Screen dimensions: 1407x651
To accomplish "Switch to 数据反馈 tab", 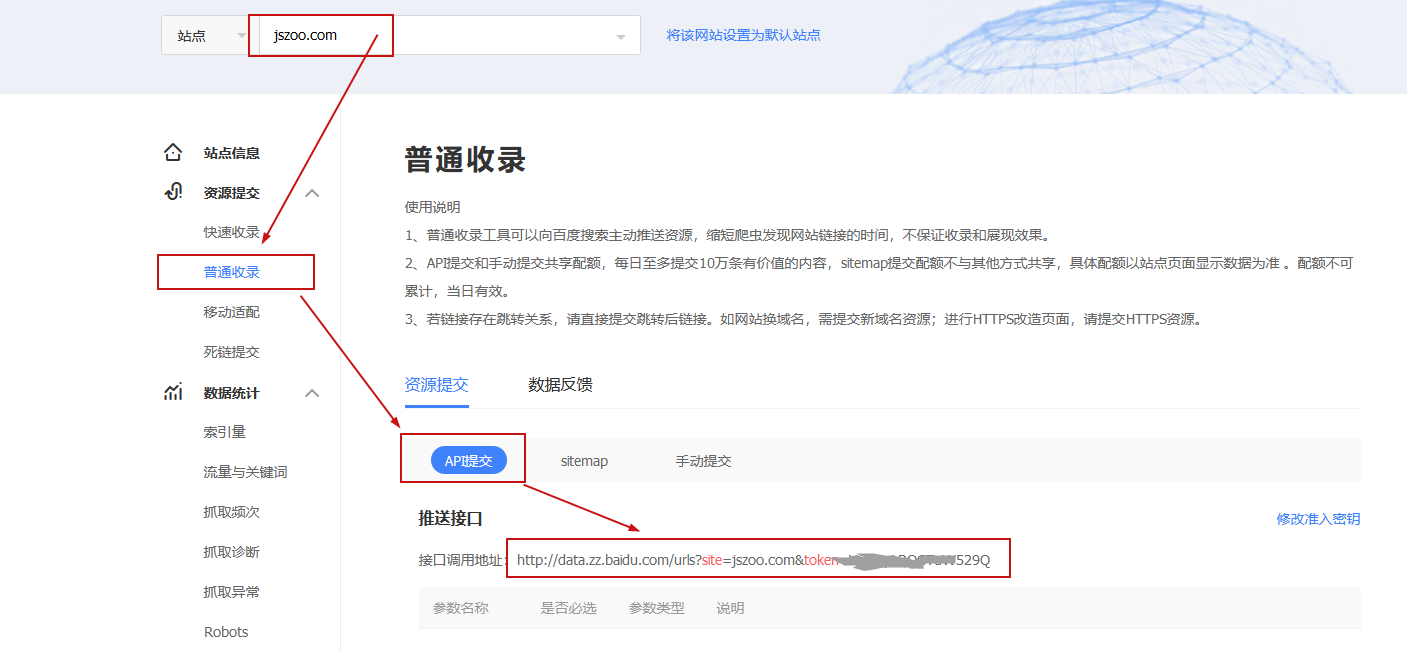I will point(561,385).
